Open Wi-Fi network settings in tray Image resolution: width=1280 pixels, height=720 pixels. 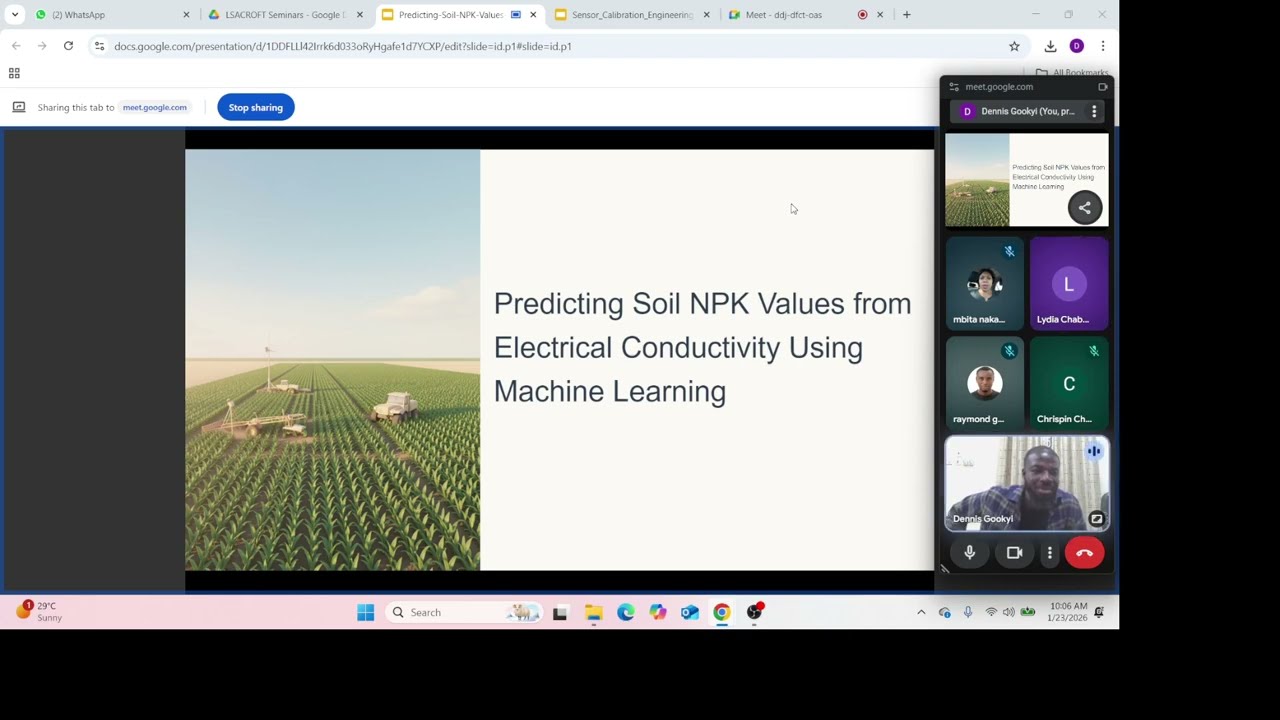pyautogui.click(x=991, y=612)
